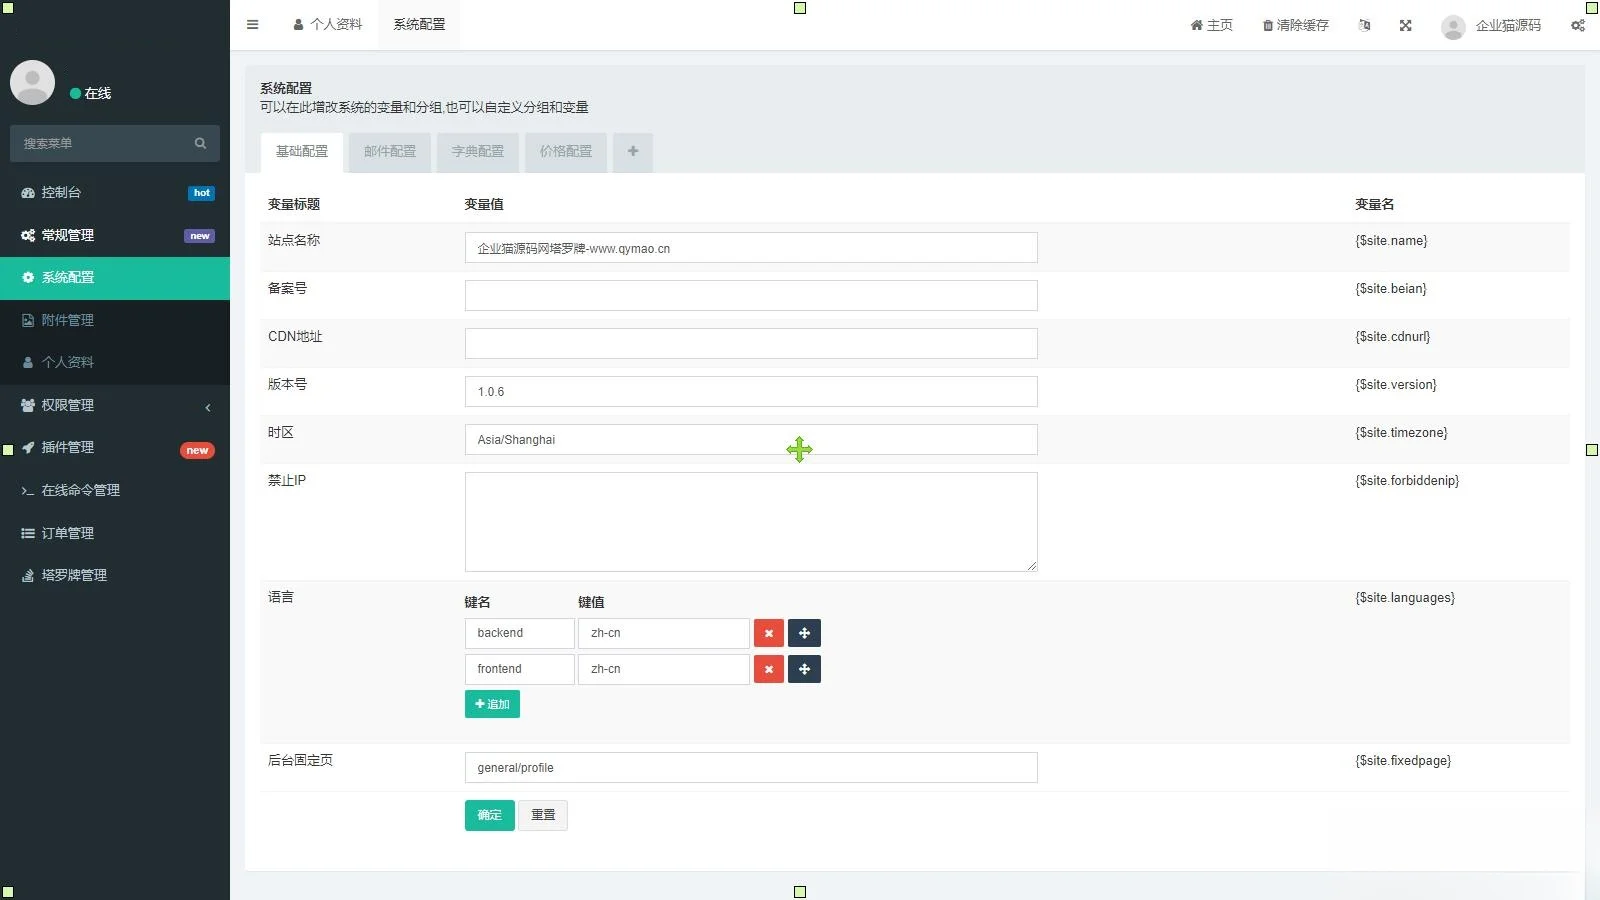Screen dimensions: 1600x900
Task: Open the 企业猫源码 user dropdown
Action: tap(1491, 26)
